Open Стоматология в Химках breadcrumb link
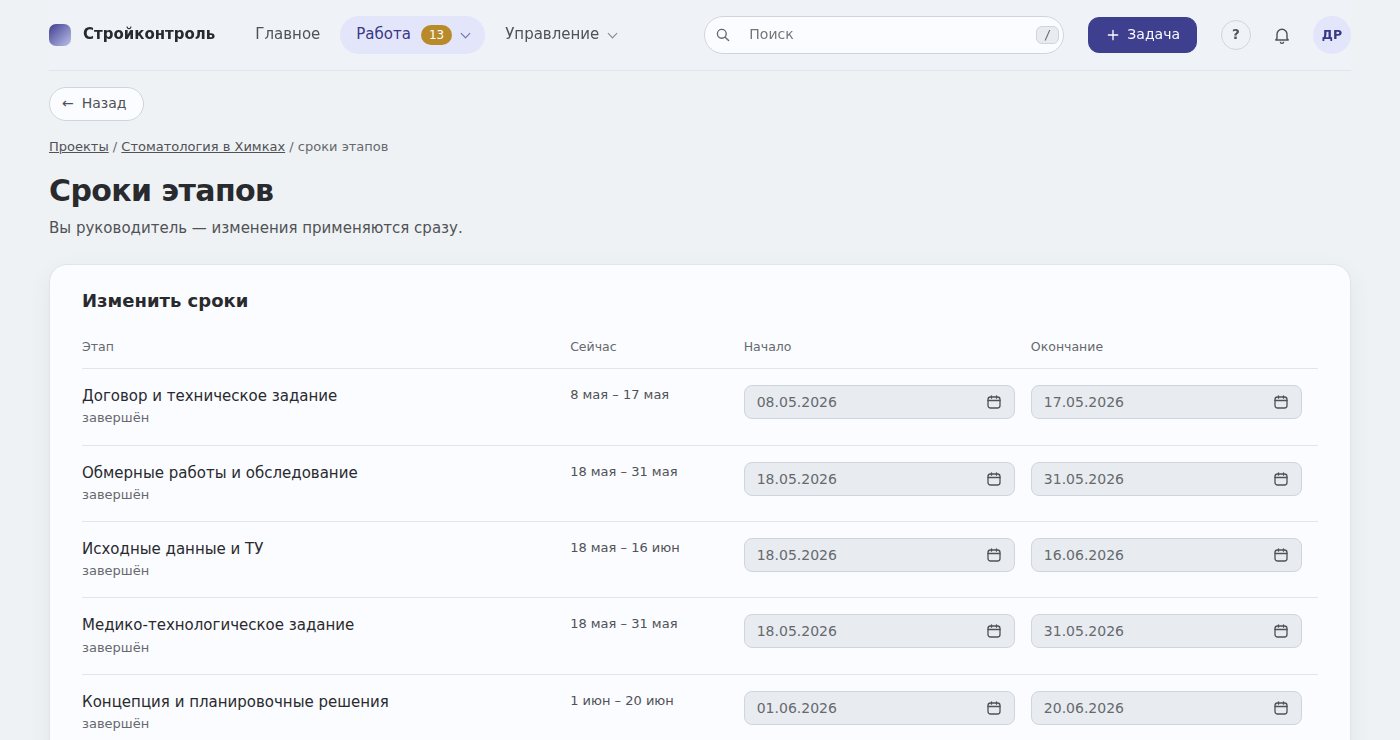The height and width of the screenshot is (740, 1400). point(203,147)
